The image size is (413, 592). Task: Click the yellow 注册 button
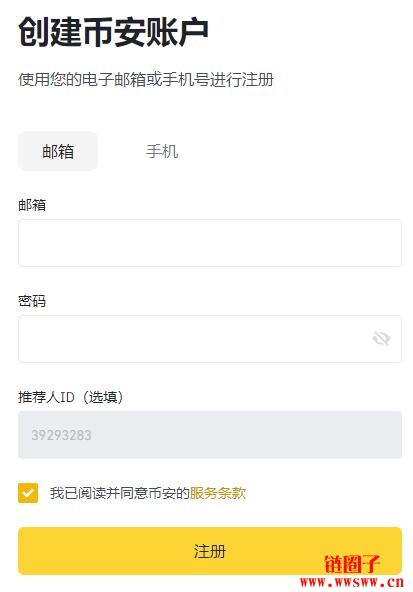[210, 551]
